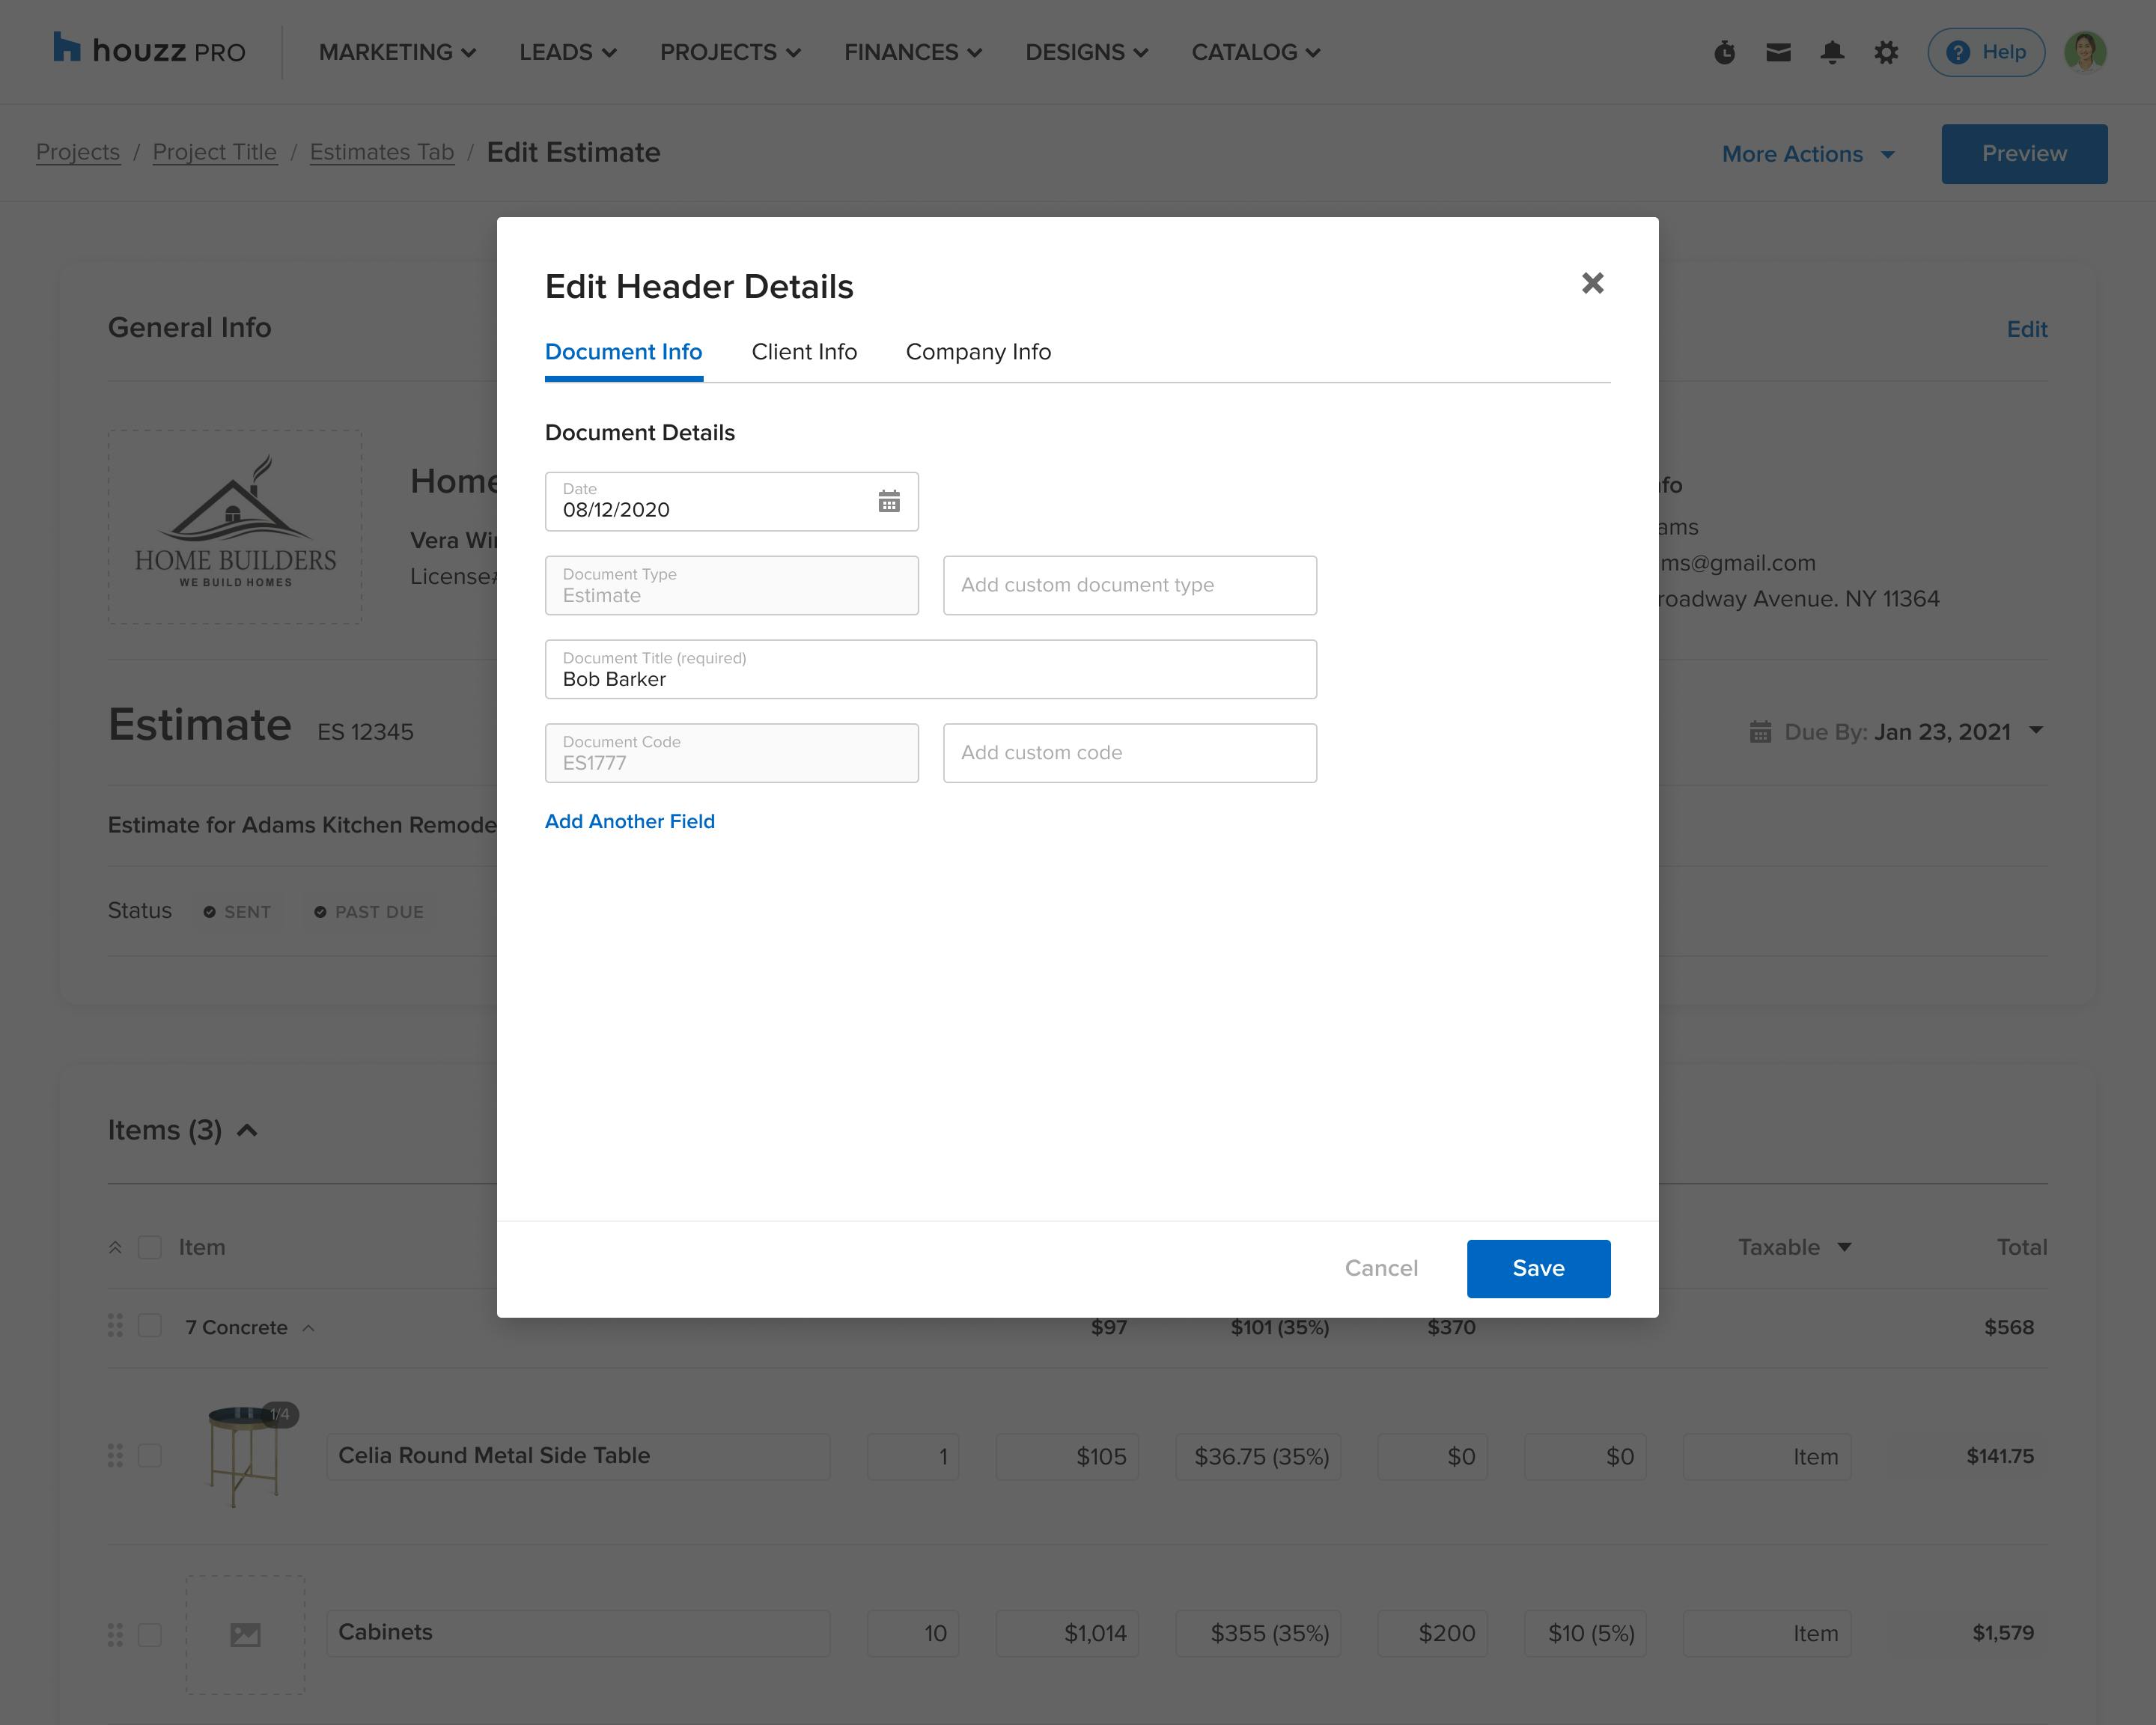The image size is (2156, 1725).
Task: Click the Help button
Action: click(1986, 52)
